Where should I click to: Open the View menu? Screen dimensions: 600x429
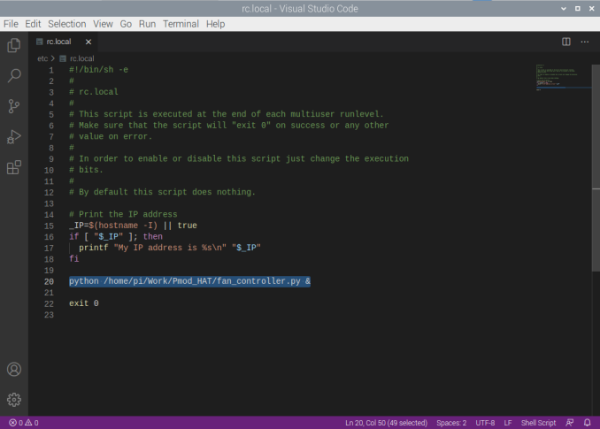coord(103,24)
